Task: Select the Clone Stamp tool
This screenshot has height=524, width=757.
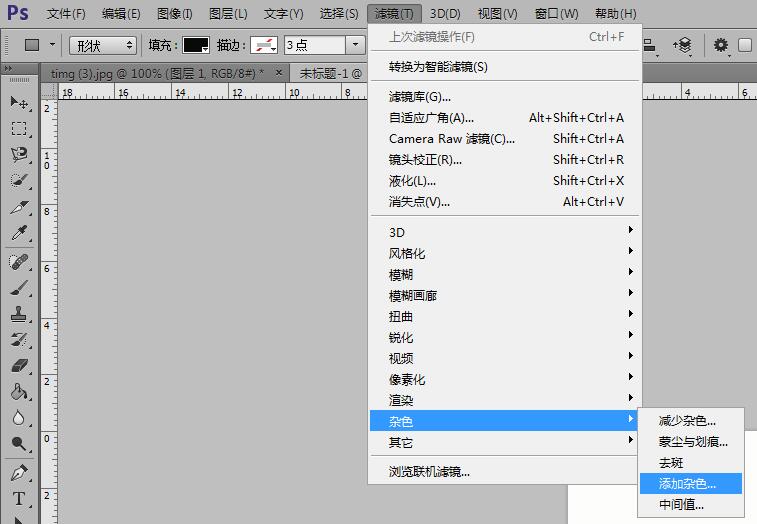Action: click(x=19, y=313)
